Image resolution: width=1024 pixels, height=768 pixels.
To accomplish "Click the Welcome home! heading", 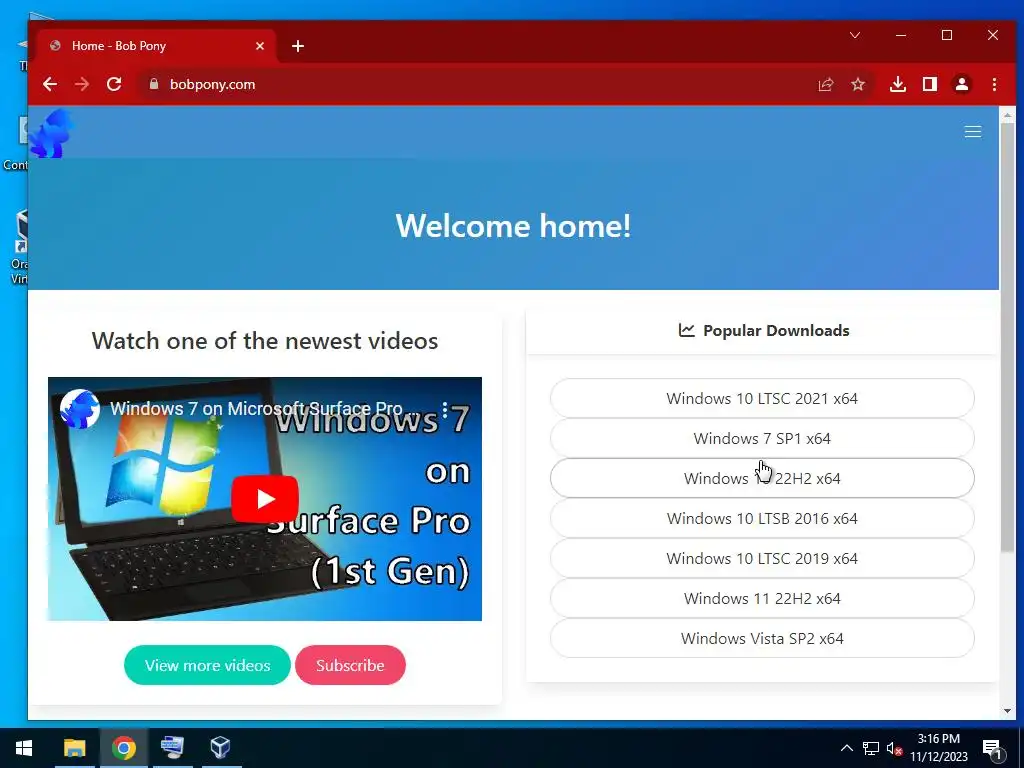I will pyautogui.click(x=513, y=226).
